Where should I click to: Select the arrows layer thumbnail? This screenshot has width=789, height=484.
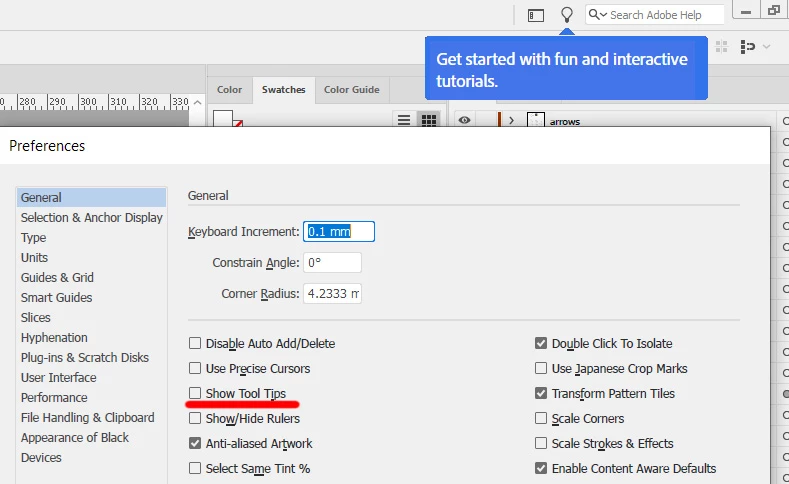click(x=535, y=120)
